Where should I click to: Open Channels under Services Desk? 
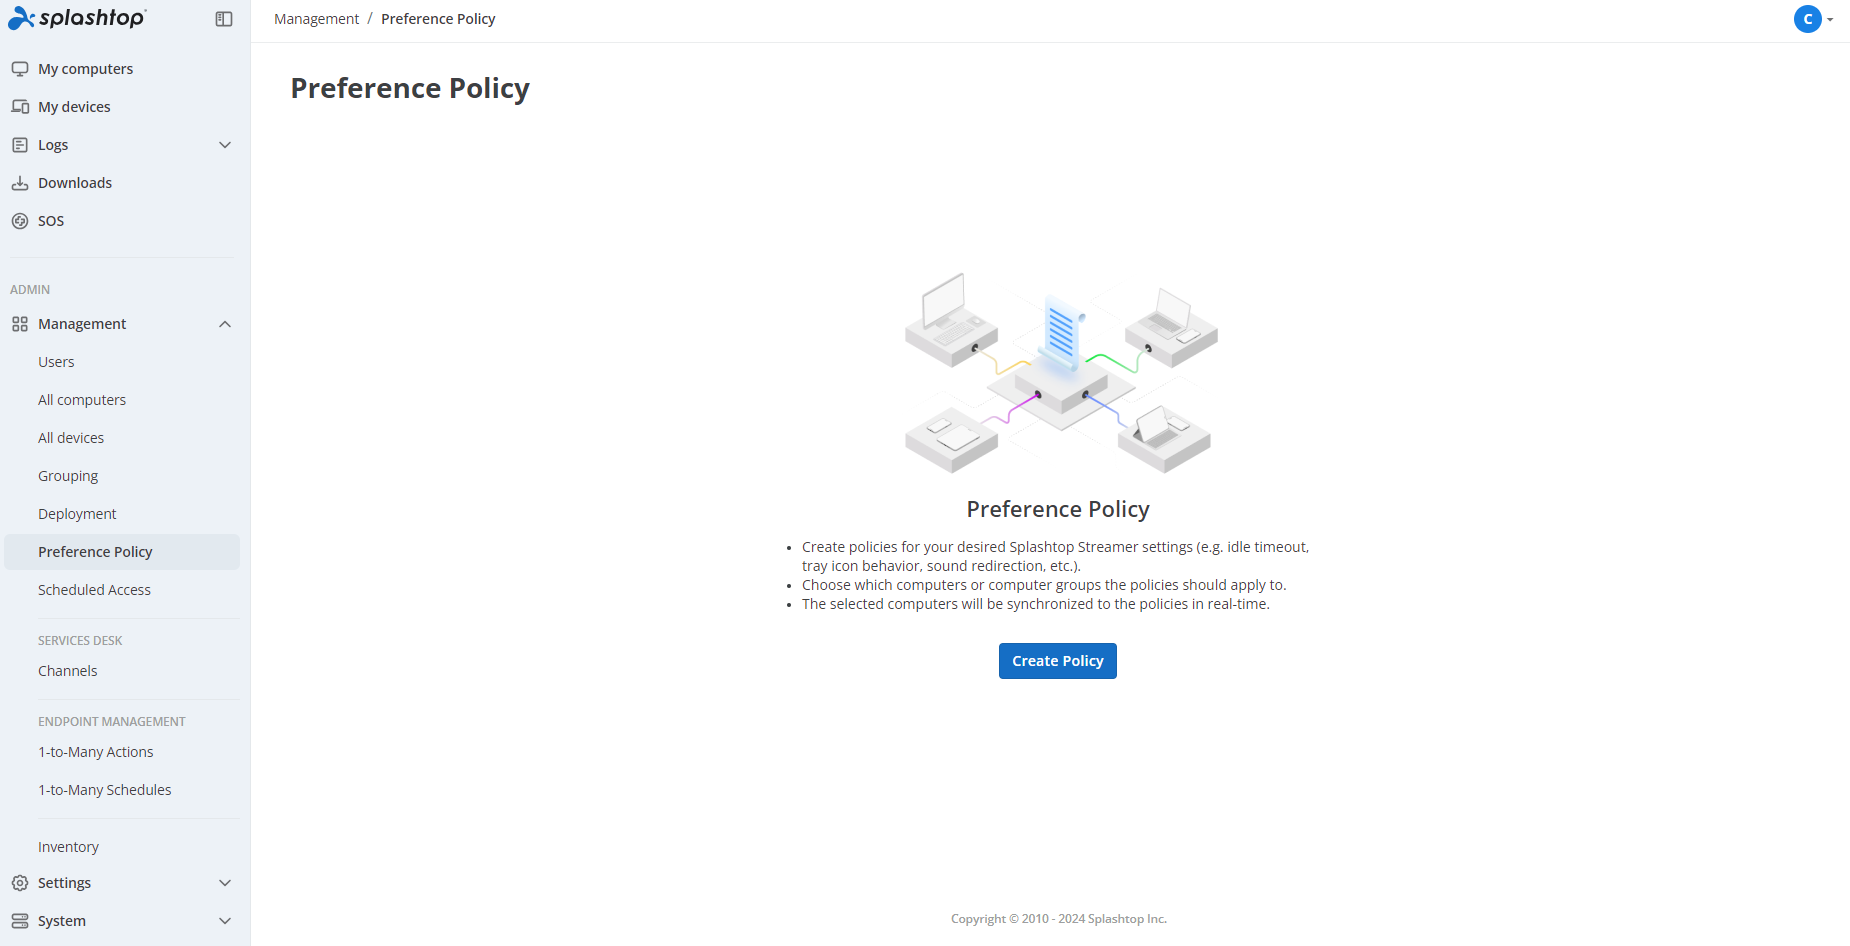click(67, 671)
